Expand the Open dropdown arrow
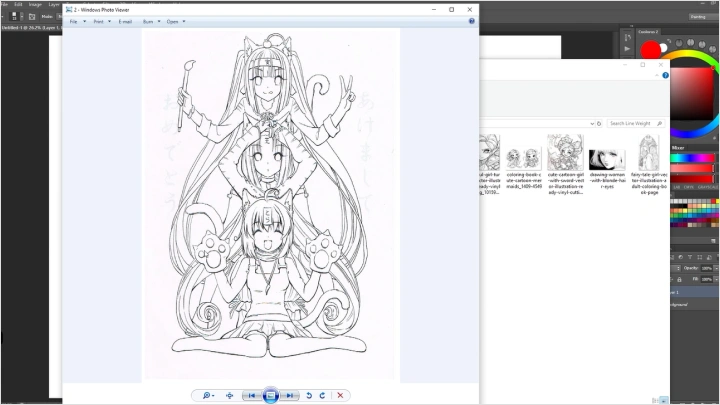 click(184, 22)
